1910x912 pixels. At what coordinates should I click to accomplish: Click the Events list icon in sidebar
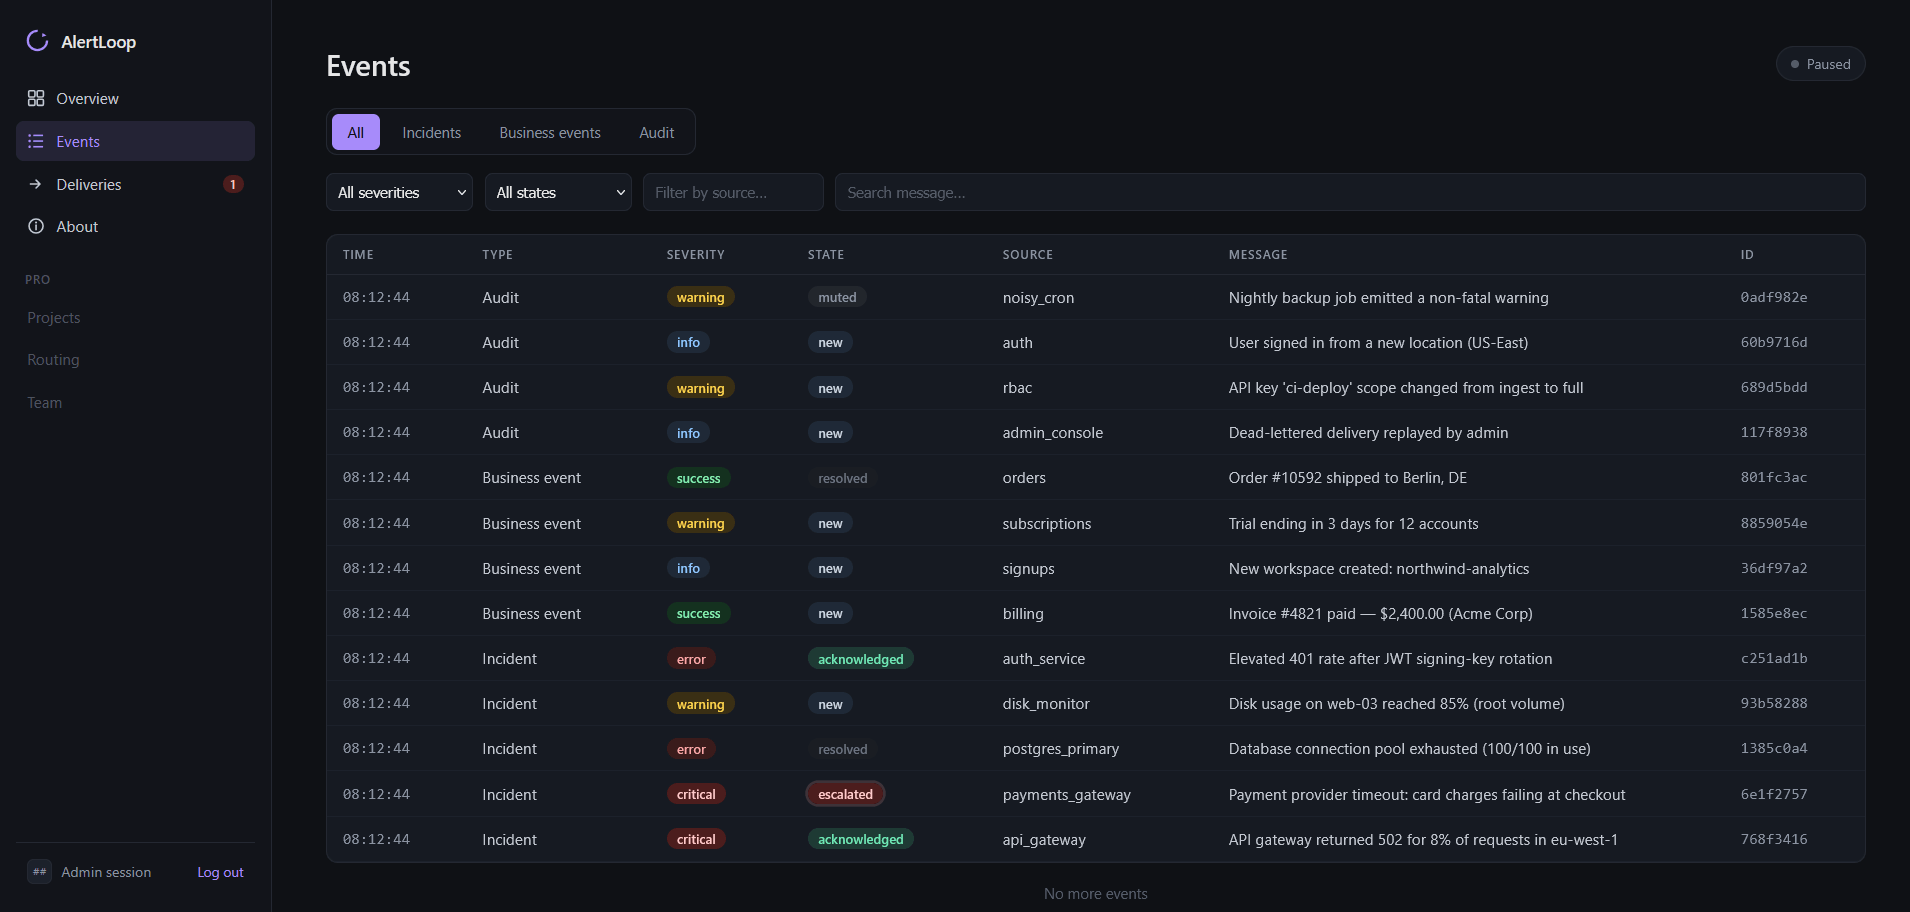click(x=36, y=141)
